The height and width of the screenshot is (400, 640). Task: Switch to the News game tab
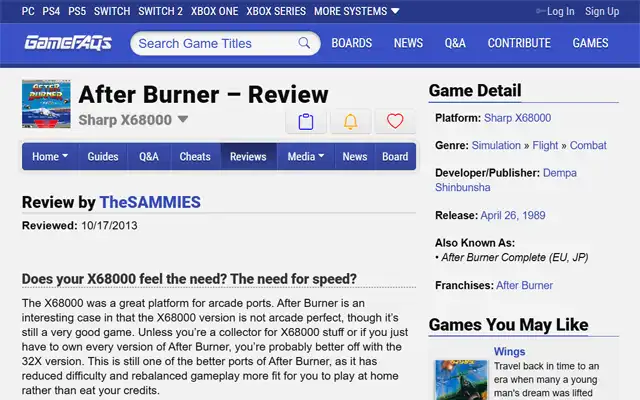tap(355, 156)
